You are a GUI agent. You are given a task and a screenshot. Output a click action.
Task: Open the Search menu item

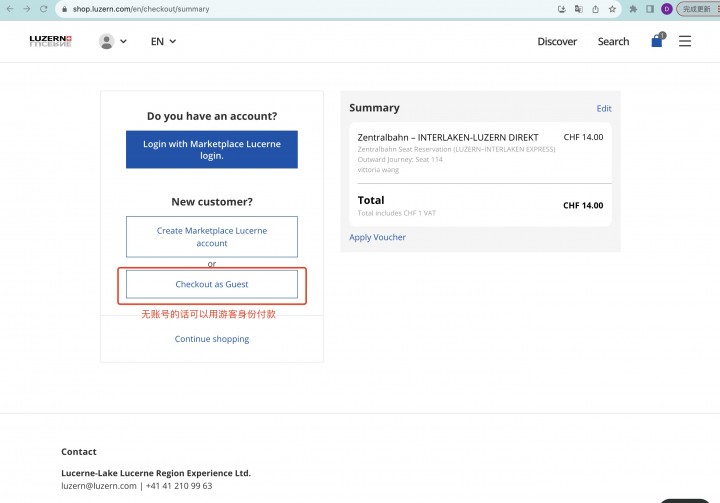(613, 41)
